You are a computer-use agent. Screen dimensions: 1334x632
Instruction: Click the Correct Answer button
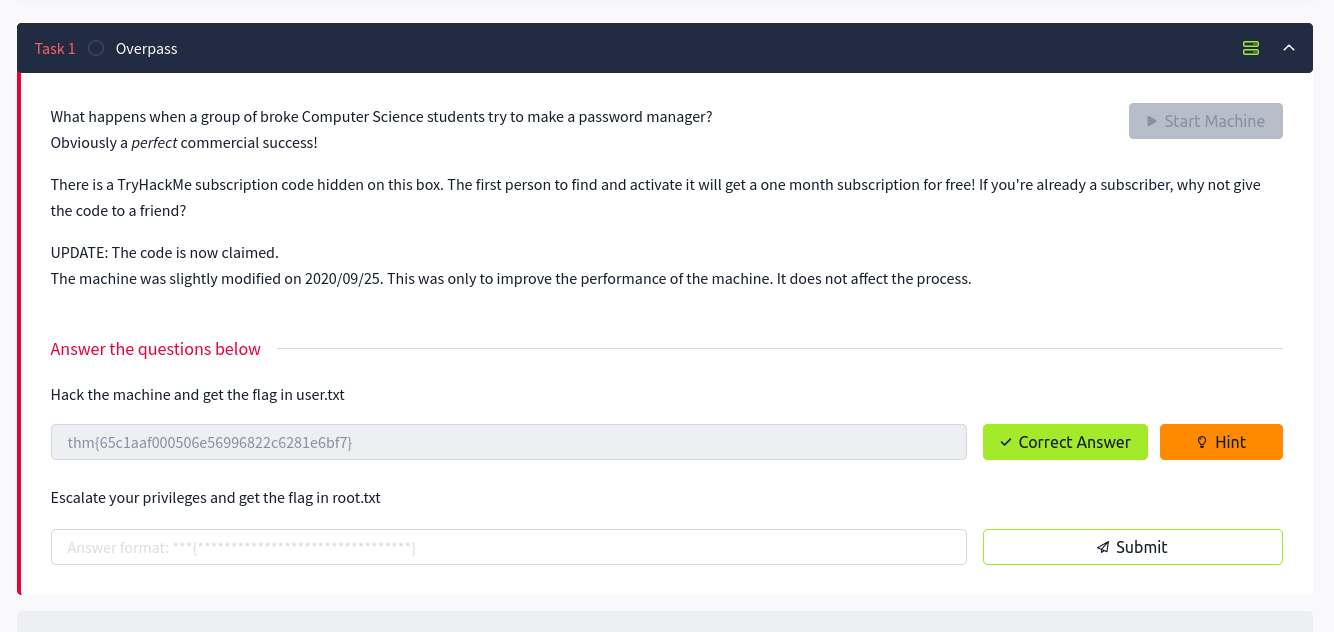(x=1064, y=442)
